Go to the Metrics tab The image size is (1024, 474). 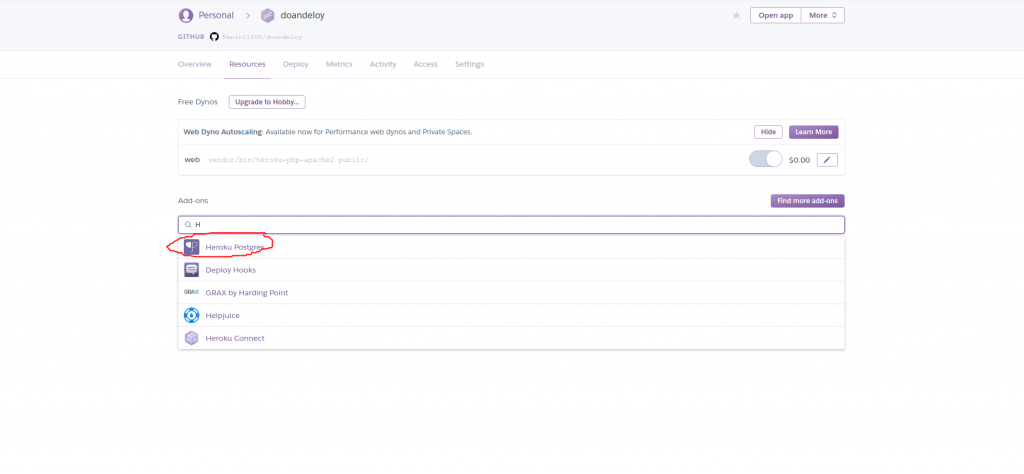coord(339,64)
